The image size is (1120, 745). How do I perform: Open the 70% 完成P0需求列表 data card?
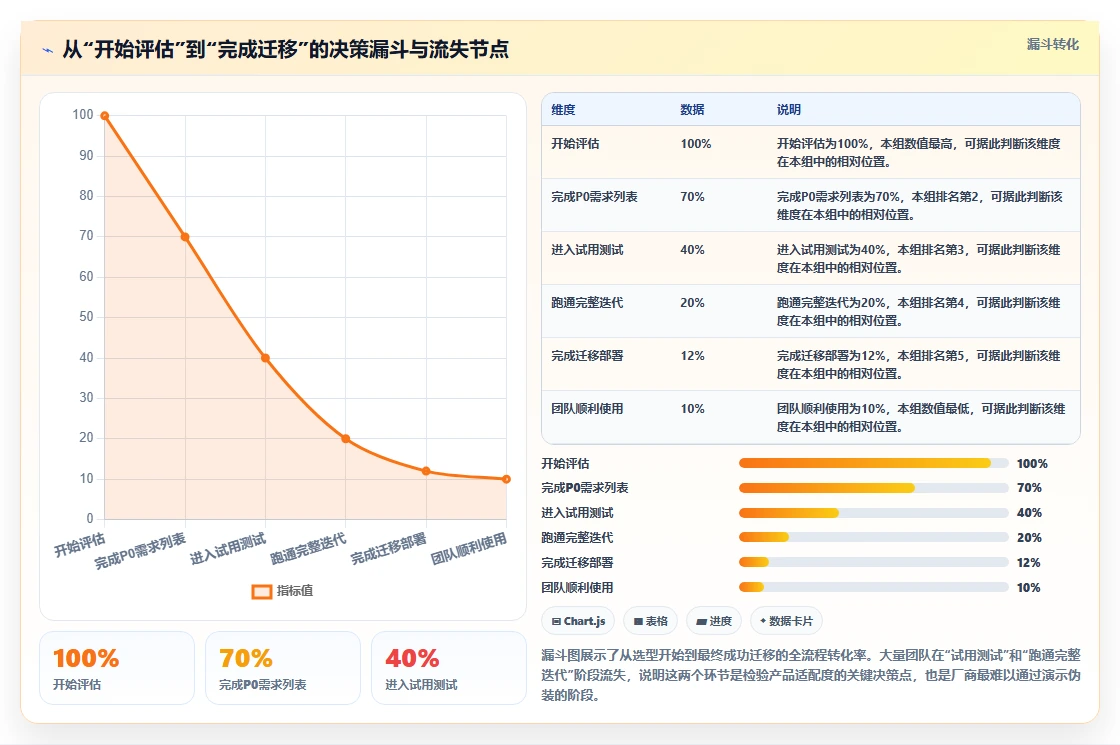point(283,668)
